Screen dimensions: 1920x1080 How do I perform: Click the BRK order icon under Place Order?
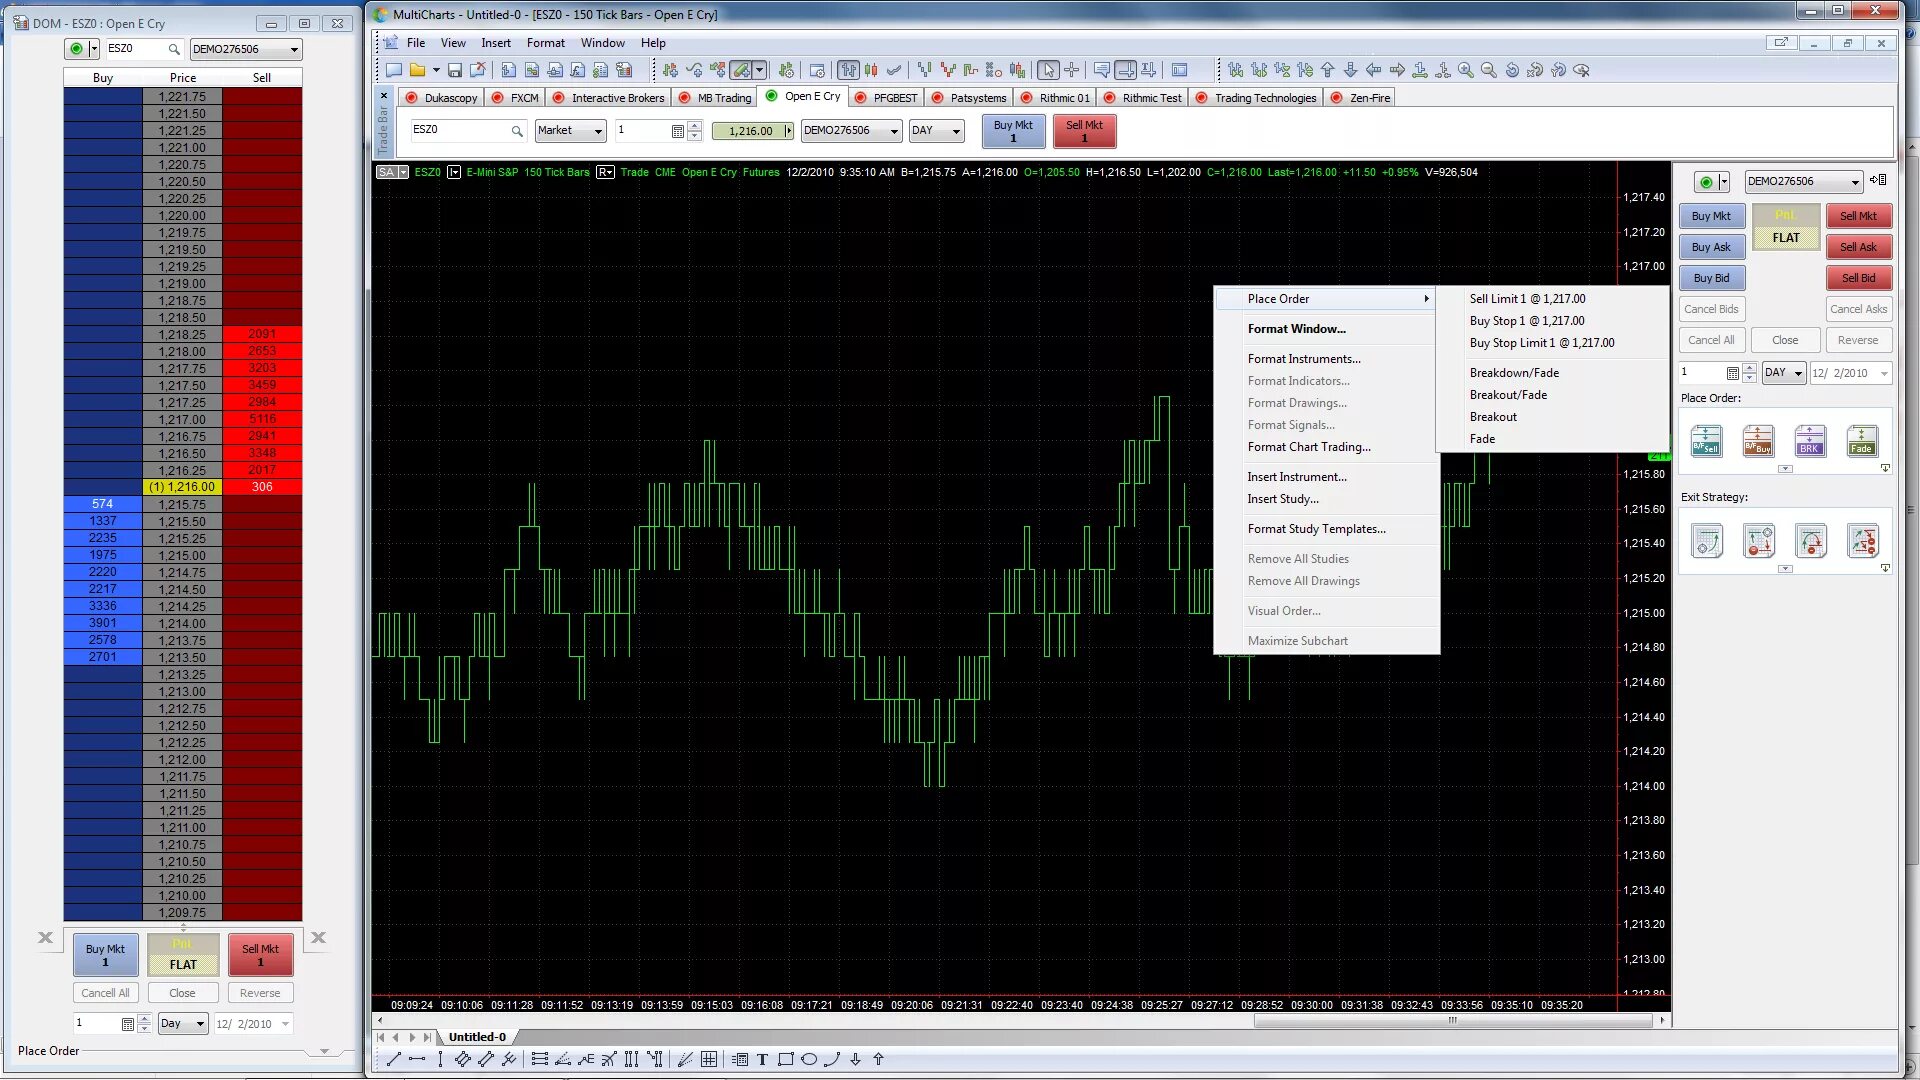point(1810,440)
